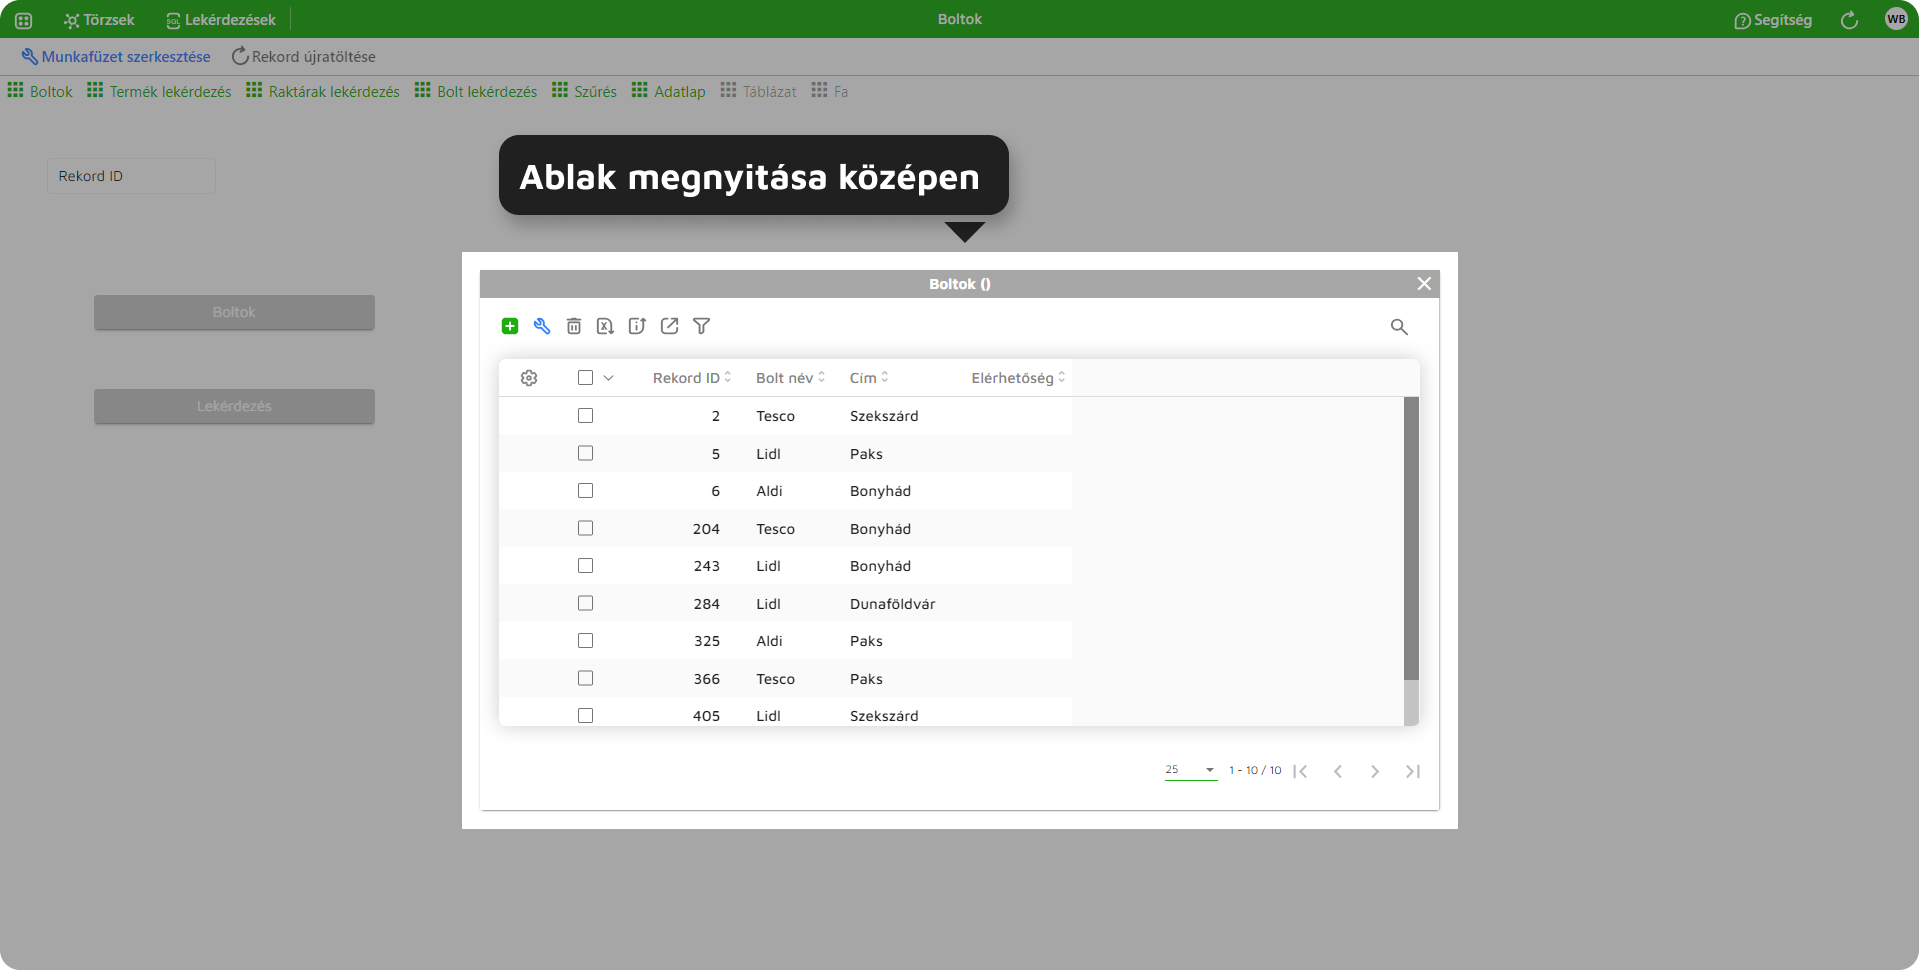Click Munkafüzet szerkesztése link
The width and height of the screenshot is (1919, 970).
click(116, 57)
